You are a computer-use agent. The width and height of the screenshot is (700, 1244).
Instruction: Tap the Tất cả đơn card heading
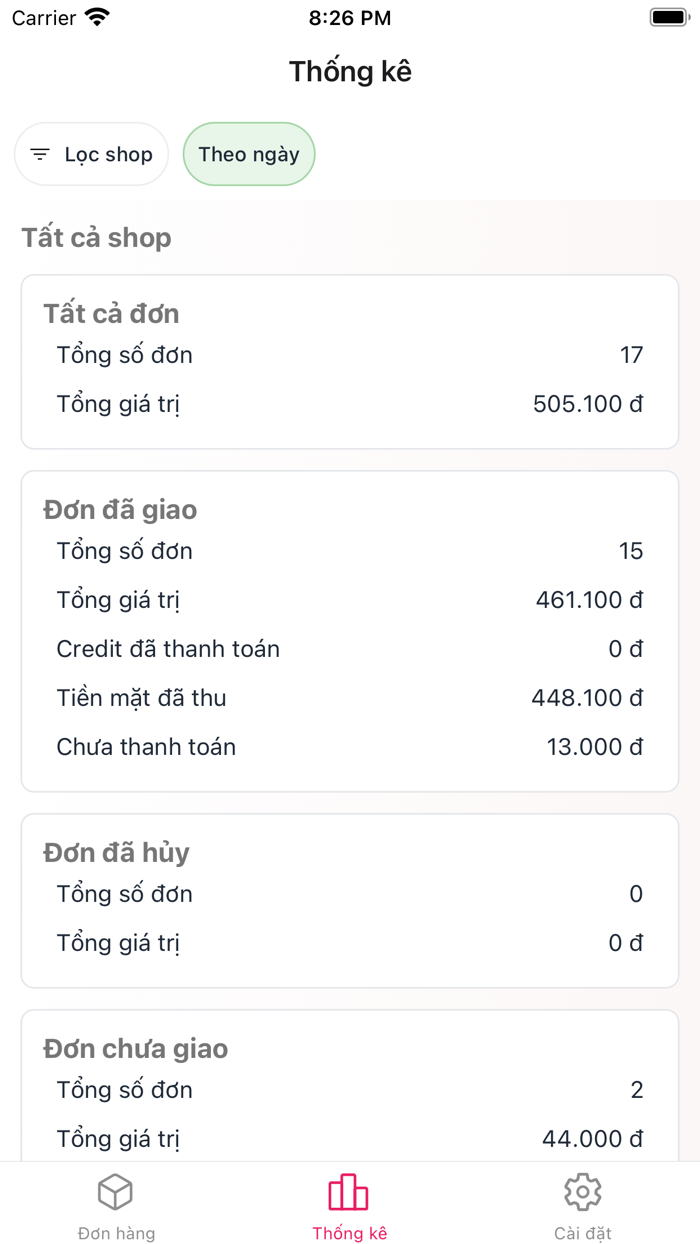point(111,314)
